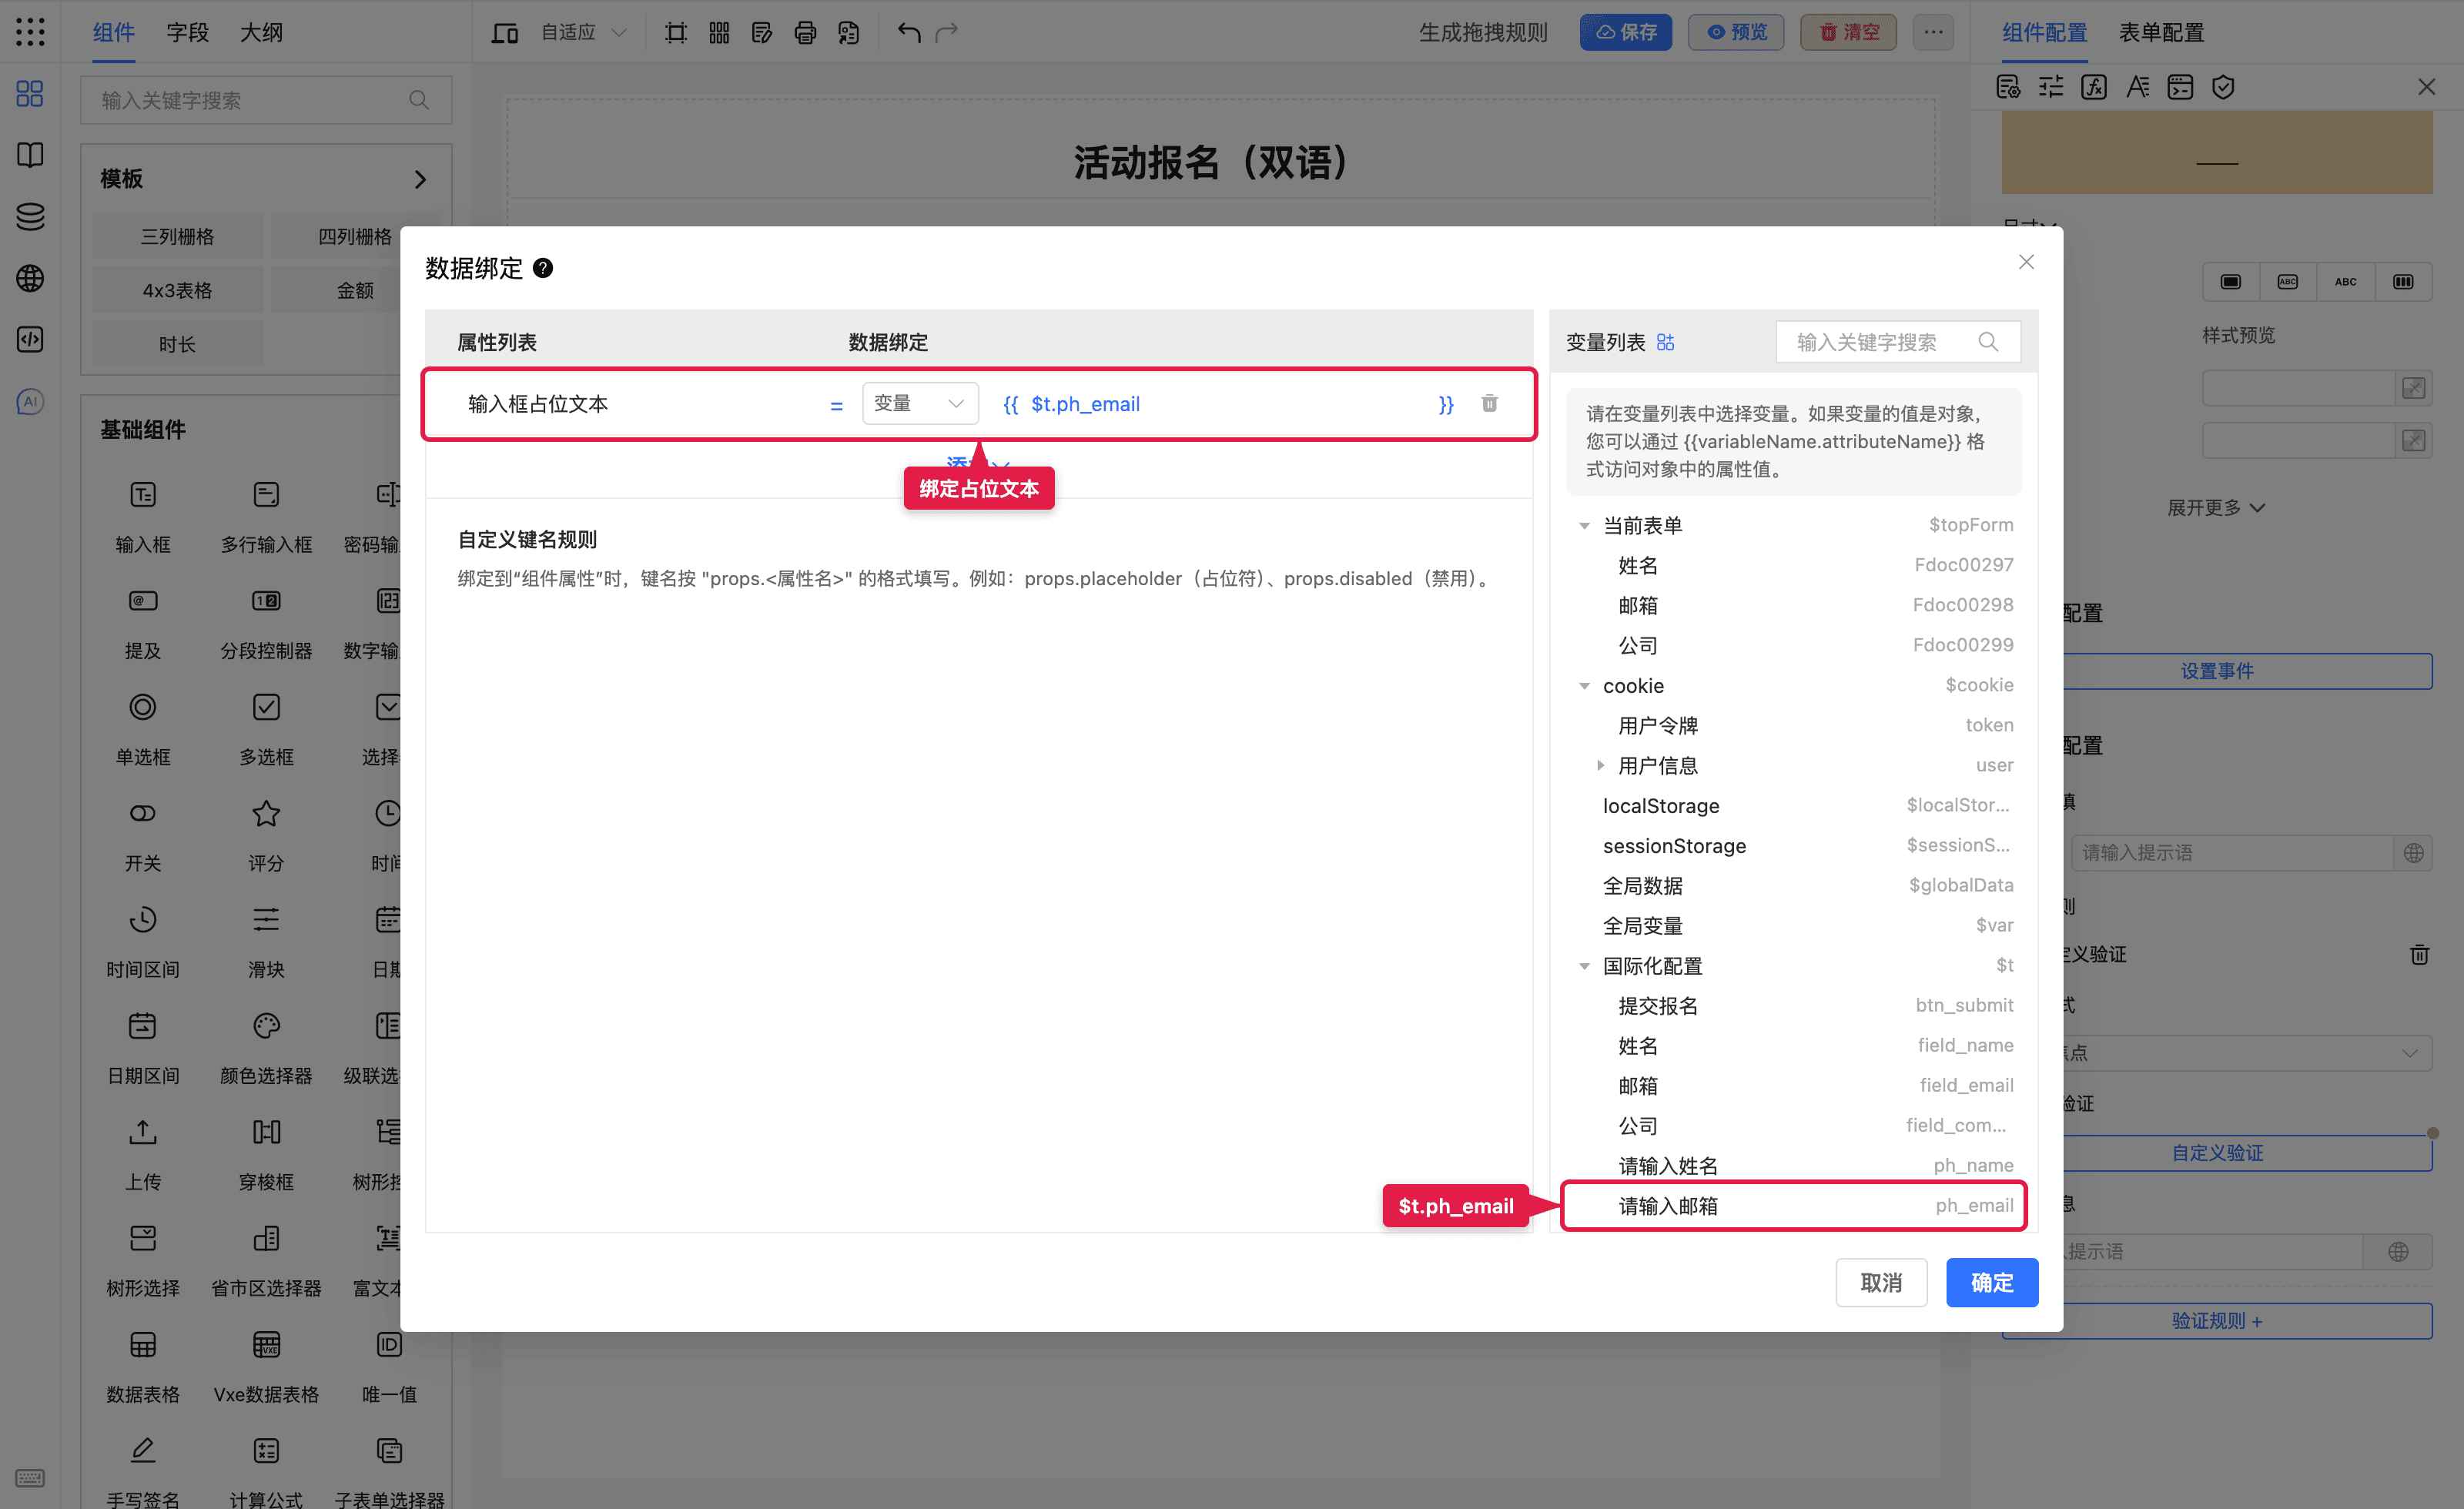Select 请输入邮箱 ph_email variable
This screenshot has height=1509, width=2464.
click(1793, 1206)
